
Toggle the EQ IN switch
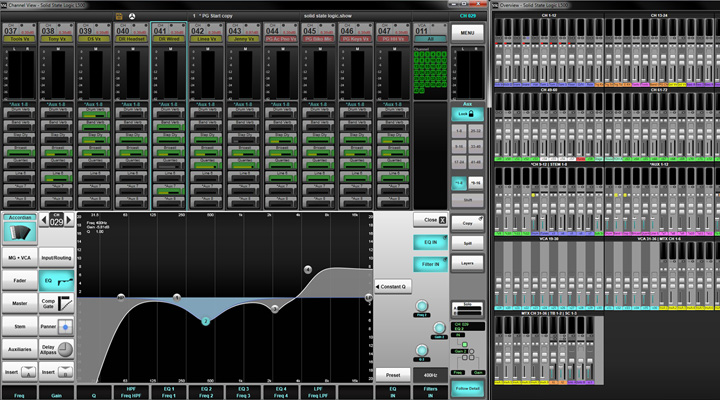pos(430,241)
